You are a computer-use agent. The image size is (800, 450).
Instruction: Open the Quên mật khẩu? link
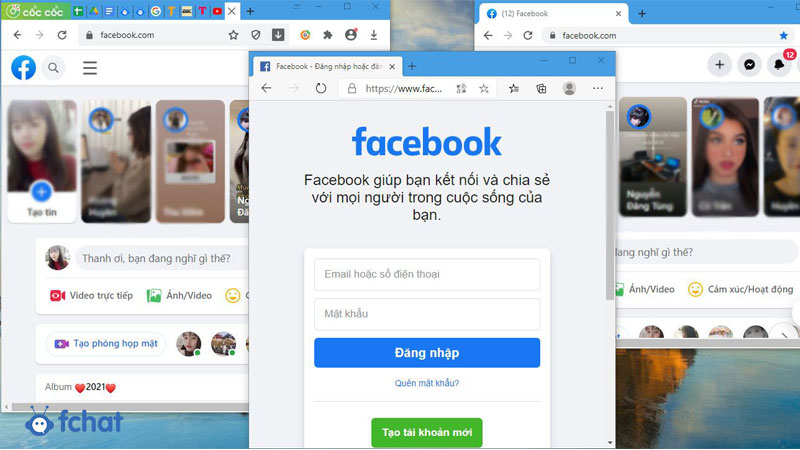427,383
